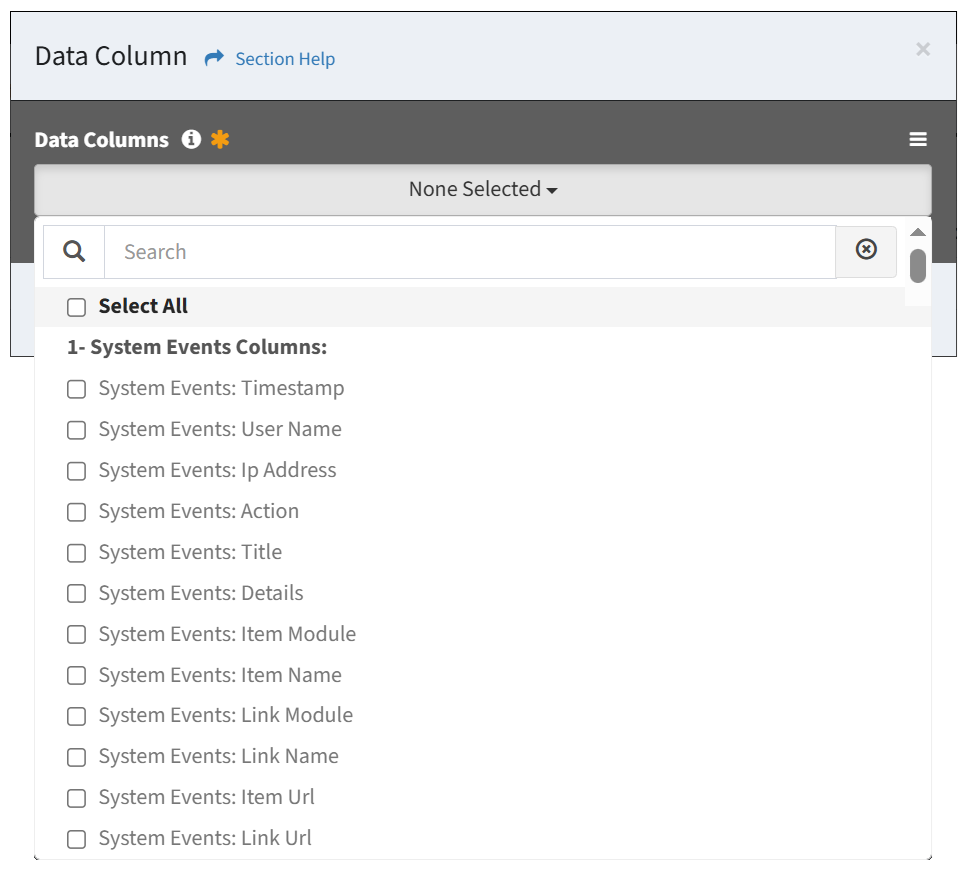Click the Section Help arrow icon
Screen dimensions: 965x871
click(214, 58)
